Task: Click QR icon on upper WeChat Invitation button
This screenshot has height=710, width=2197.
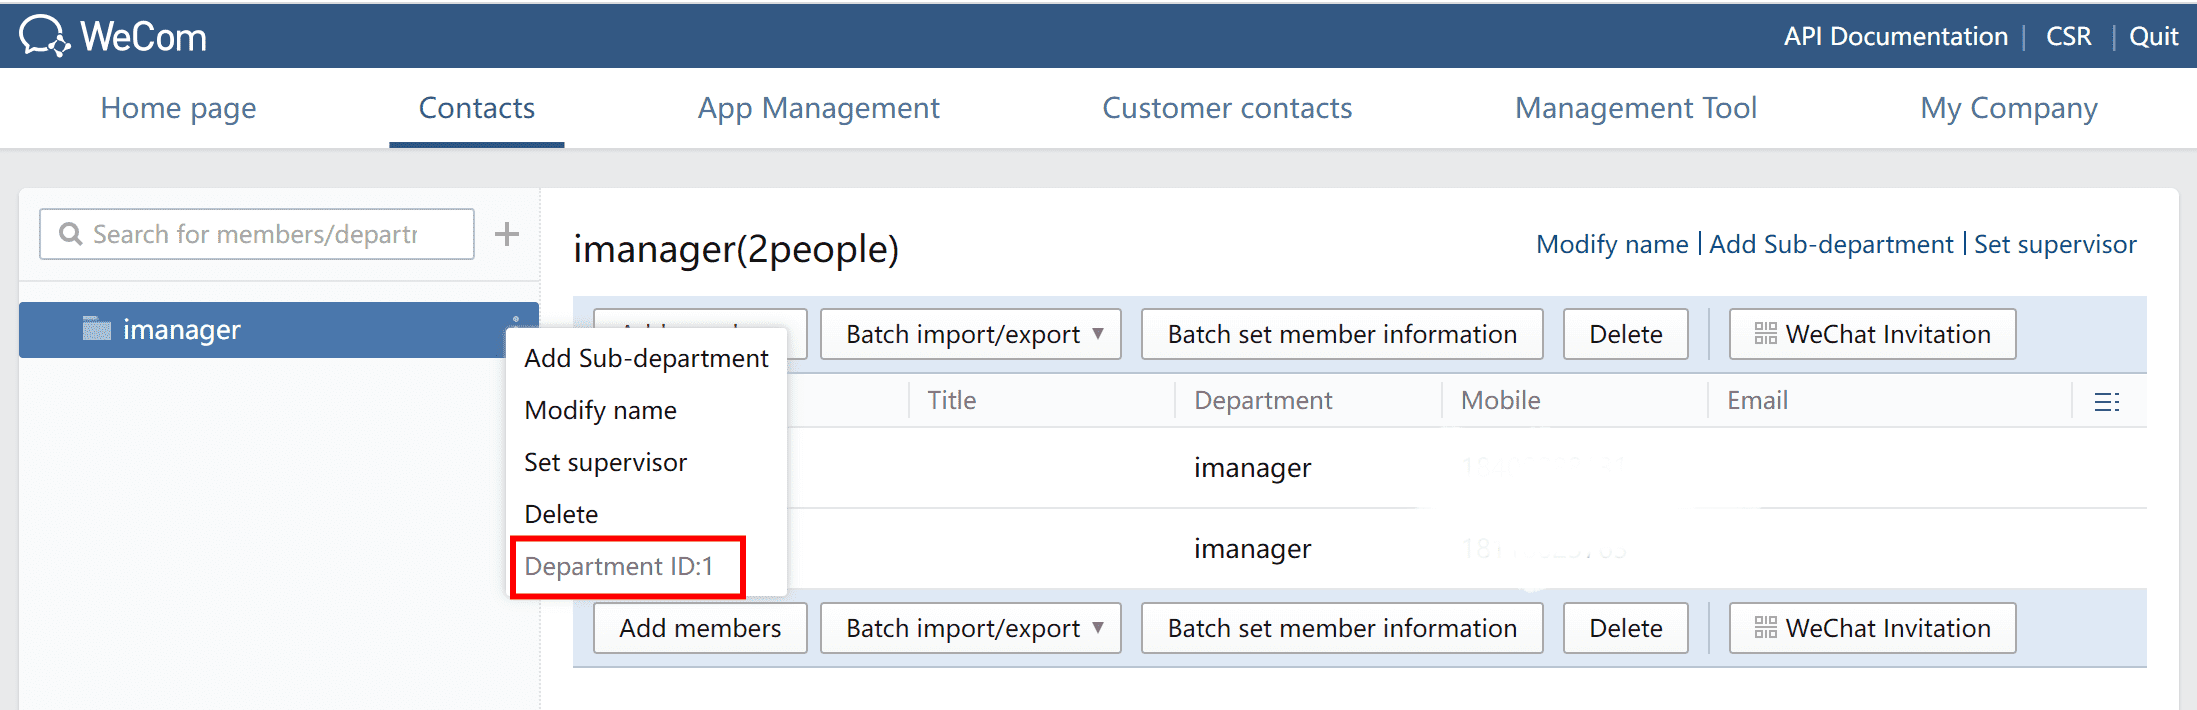Action: [1765, 334]
